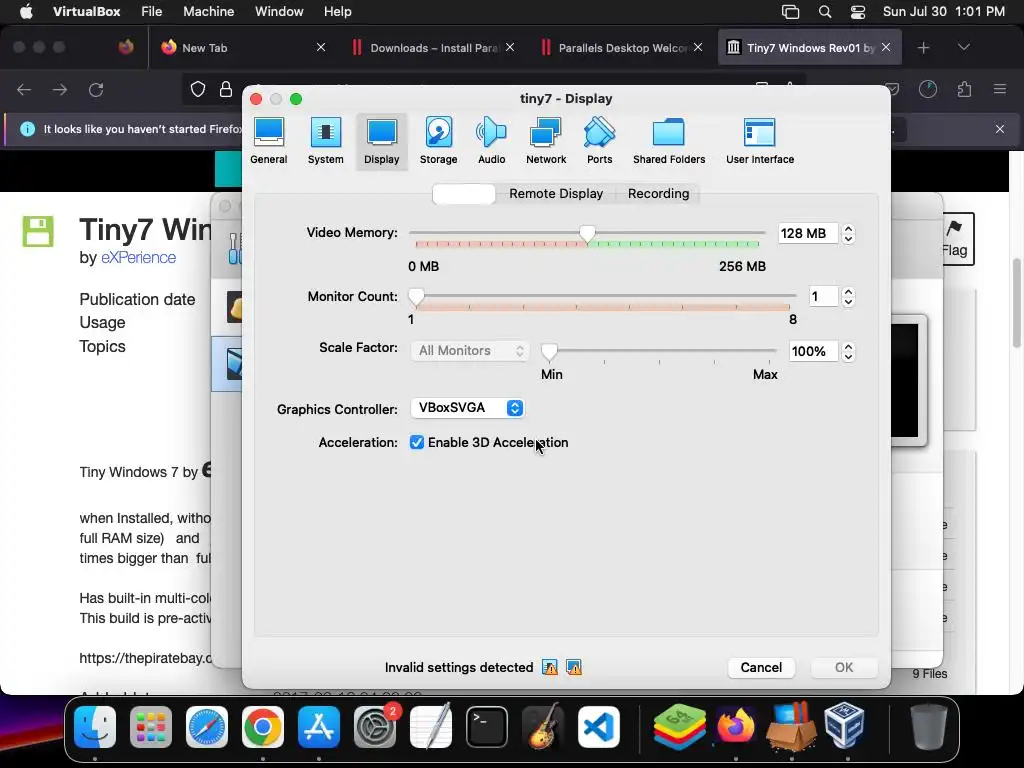The width and height of the screenshot is (1024, 768).
Task: Open the Trash in the Dock
Action: pos(928,726)
